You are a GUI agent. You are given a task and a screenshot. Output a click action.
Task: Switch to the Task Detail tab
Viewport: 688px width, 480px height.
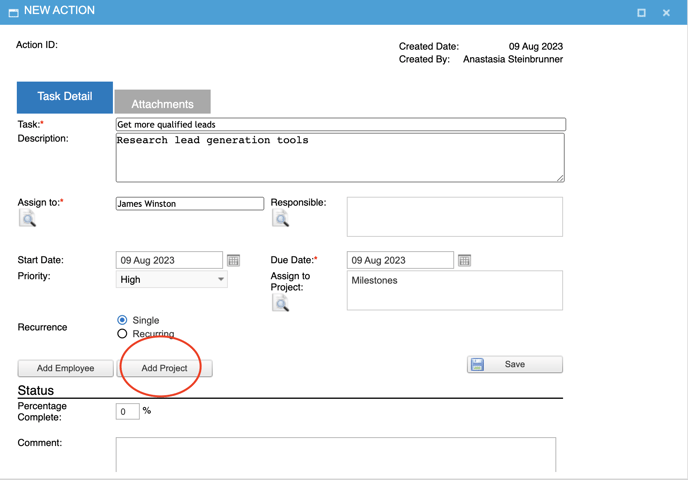tap(65, 97)
